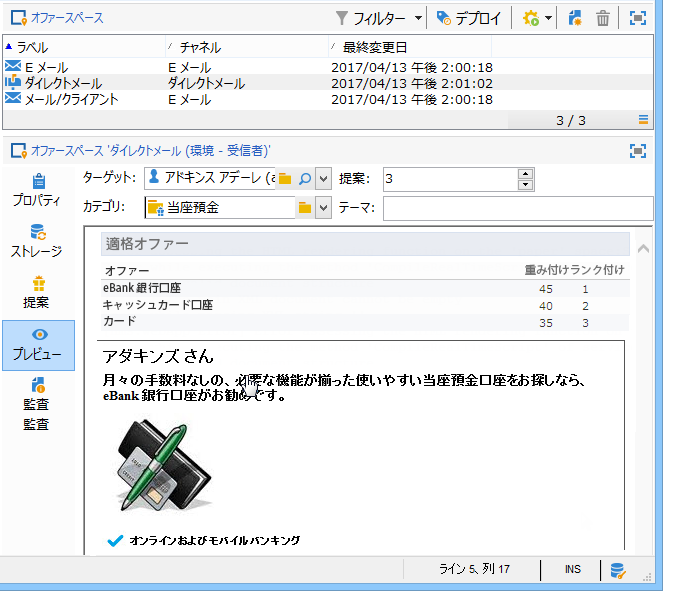Open the プロパティ tab
Screen dimensions: 677x593
coord(38,190)
